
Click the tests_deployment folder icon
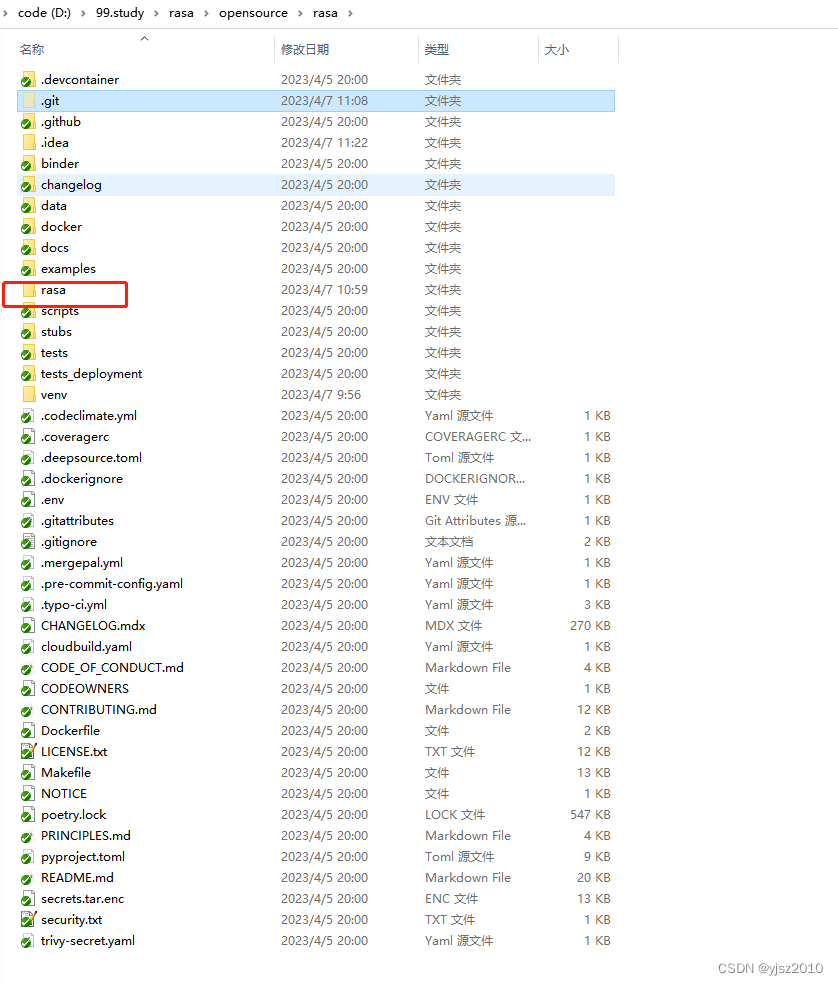[28, 374]
